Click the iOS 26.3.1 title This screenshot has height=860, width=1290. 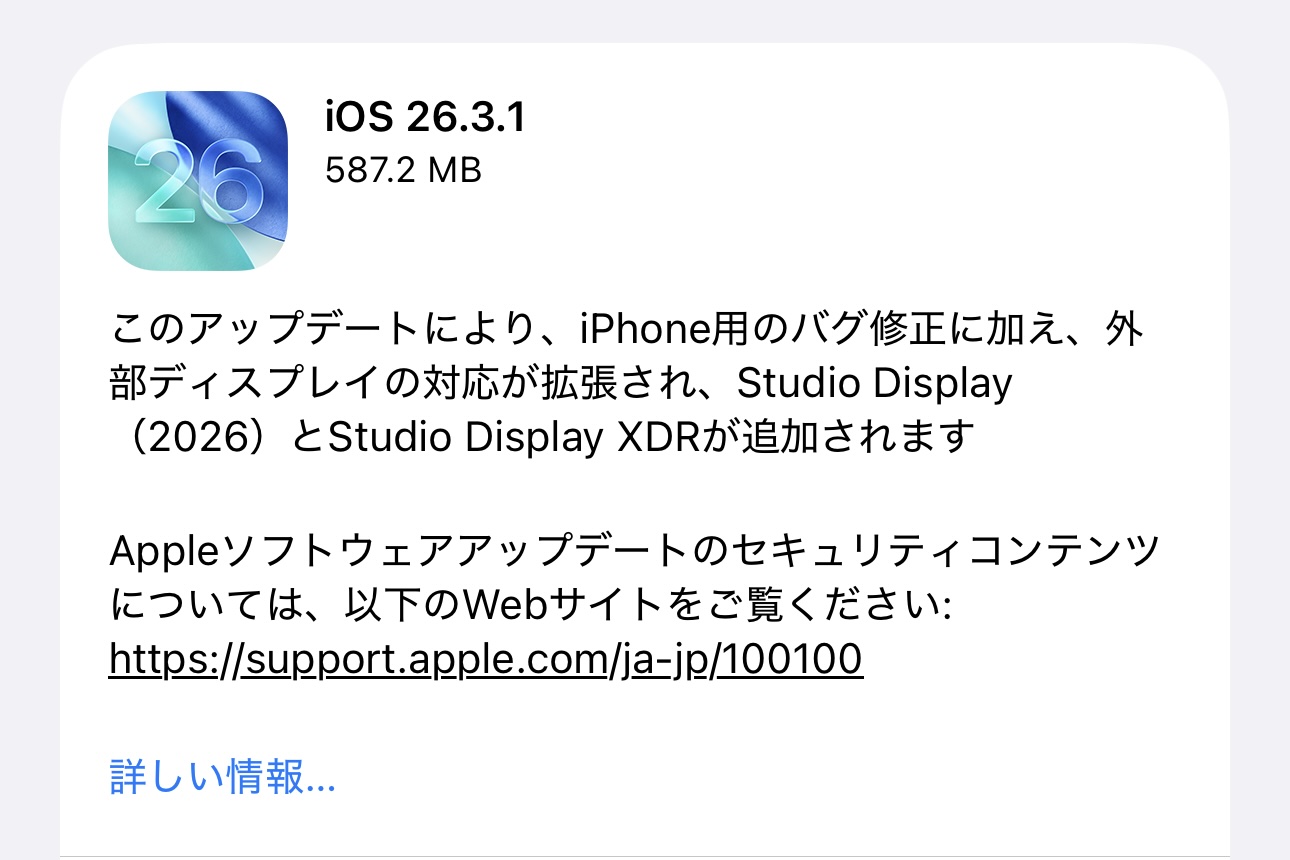tap(425, 118)
